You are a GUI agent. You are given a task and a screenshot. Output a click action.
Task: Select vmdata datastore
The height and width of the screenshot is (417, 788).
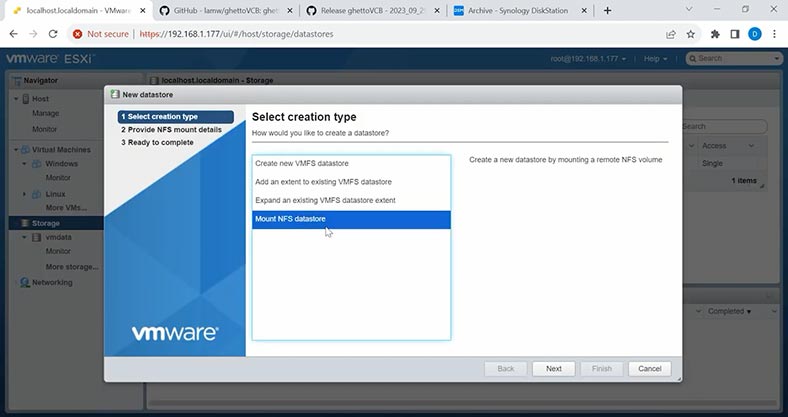coord(58,237)
